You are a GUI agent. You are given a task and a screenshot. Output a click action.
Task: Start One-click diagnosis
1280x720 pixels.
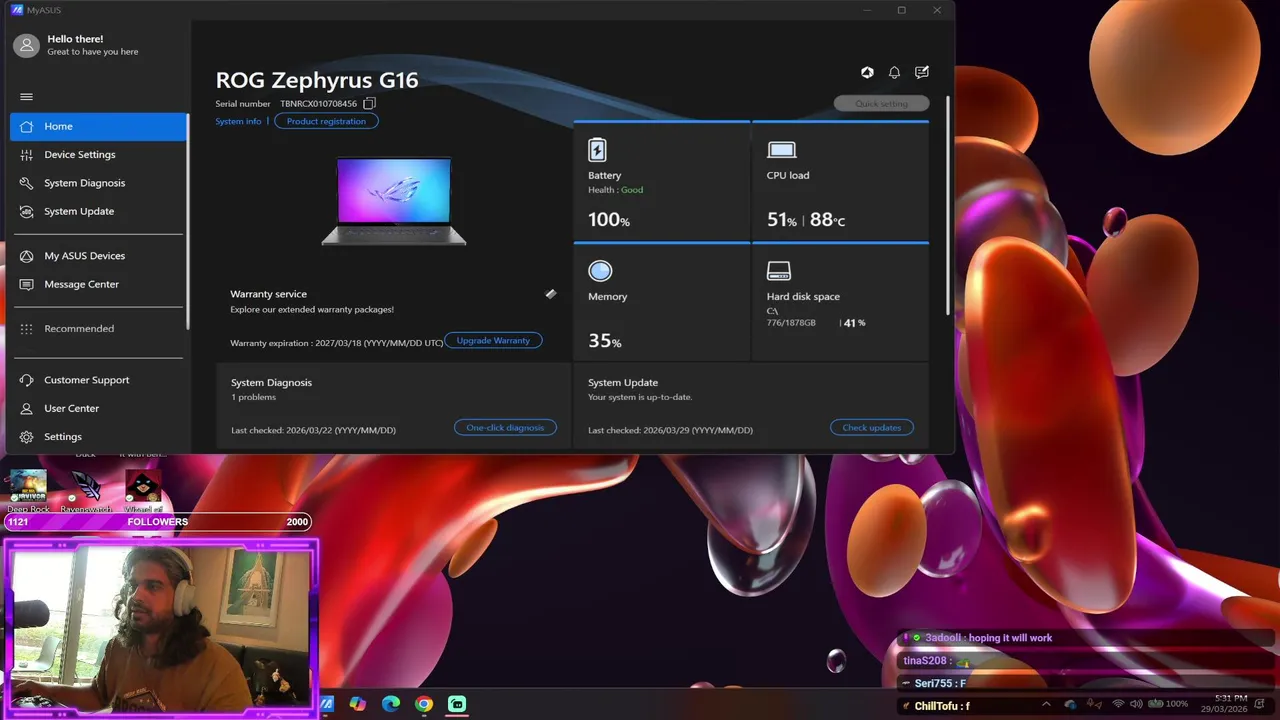click(505, 428)
